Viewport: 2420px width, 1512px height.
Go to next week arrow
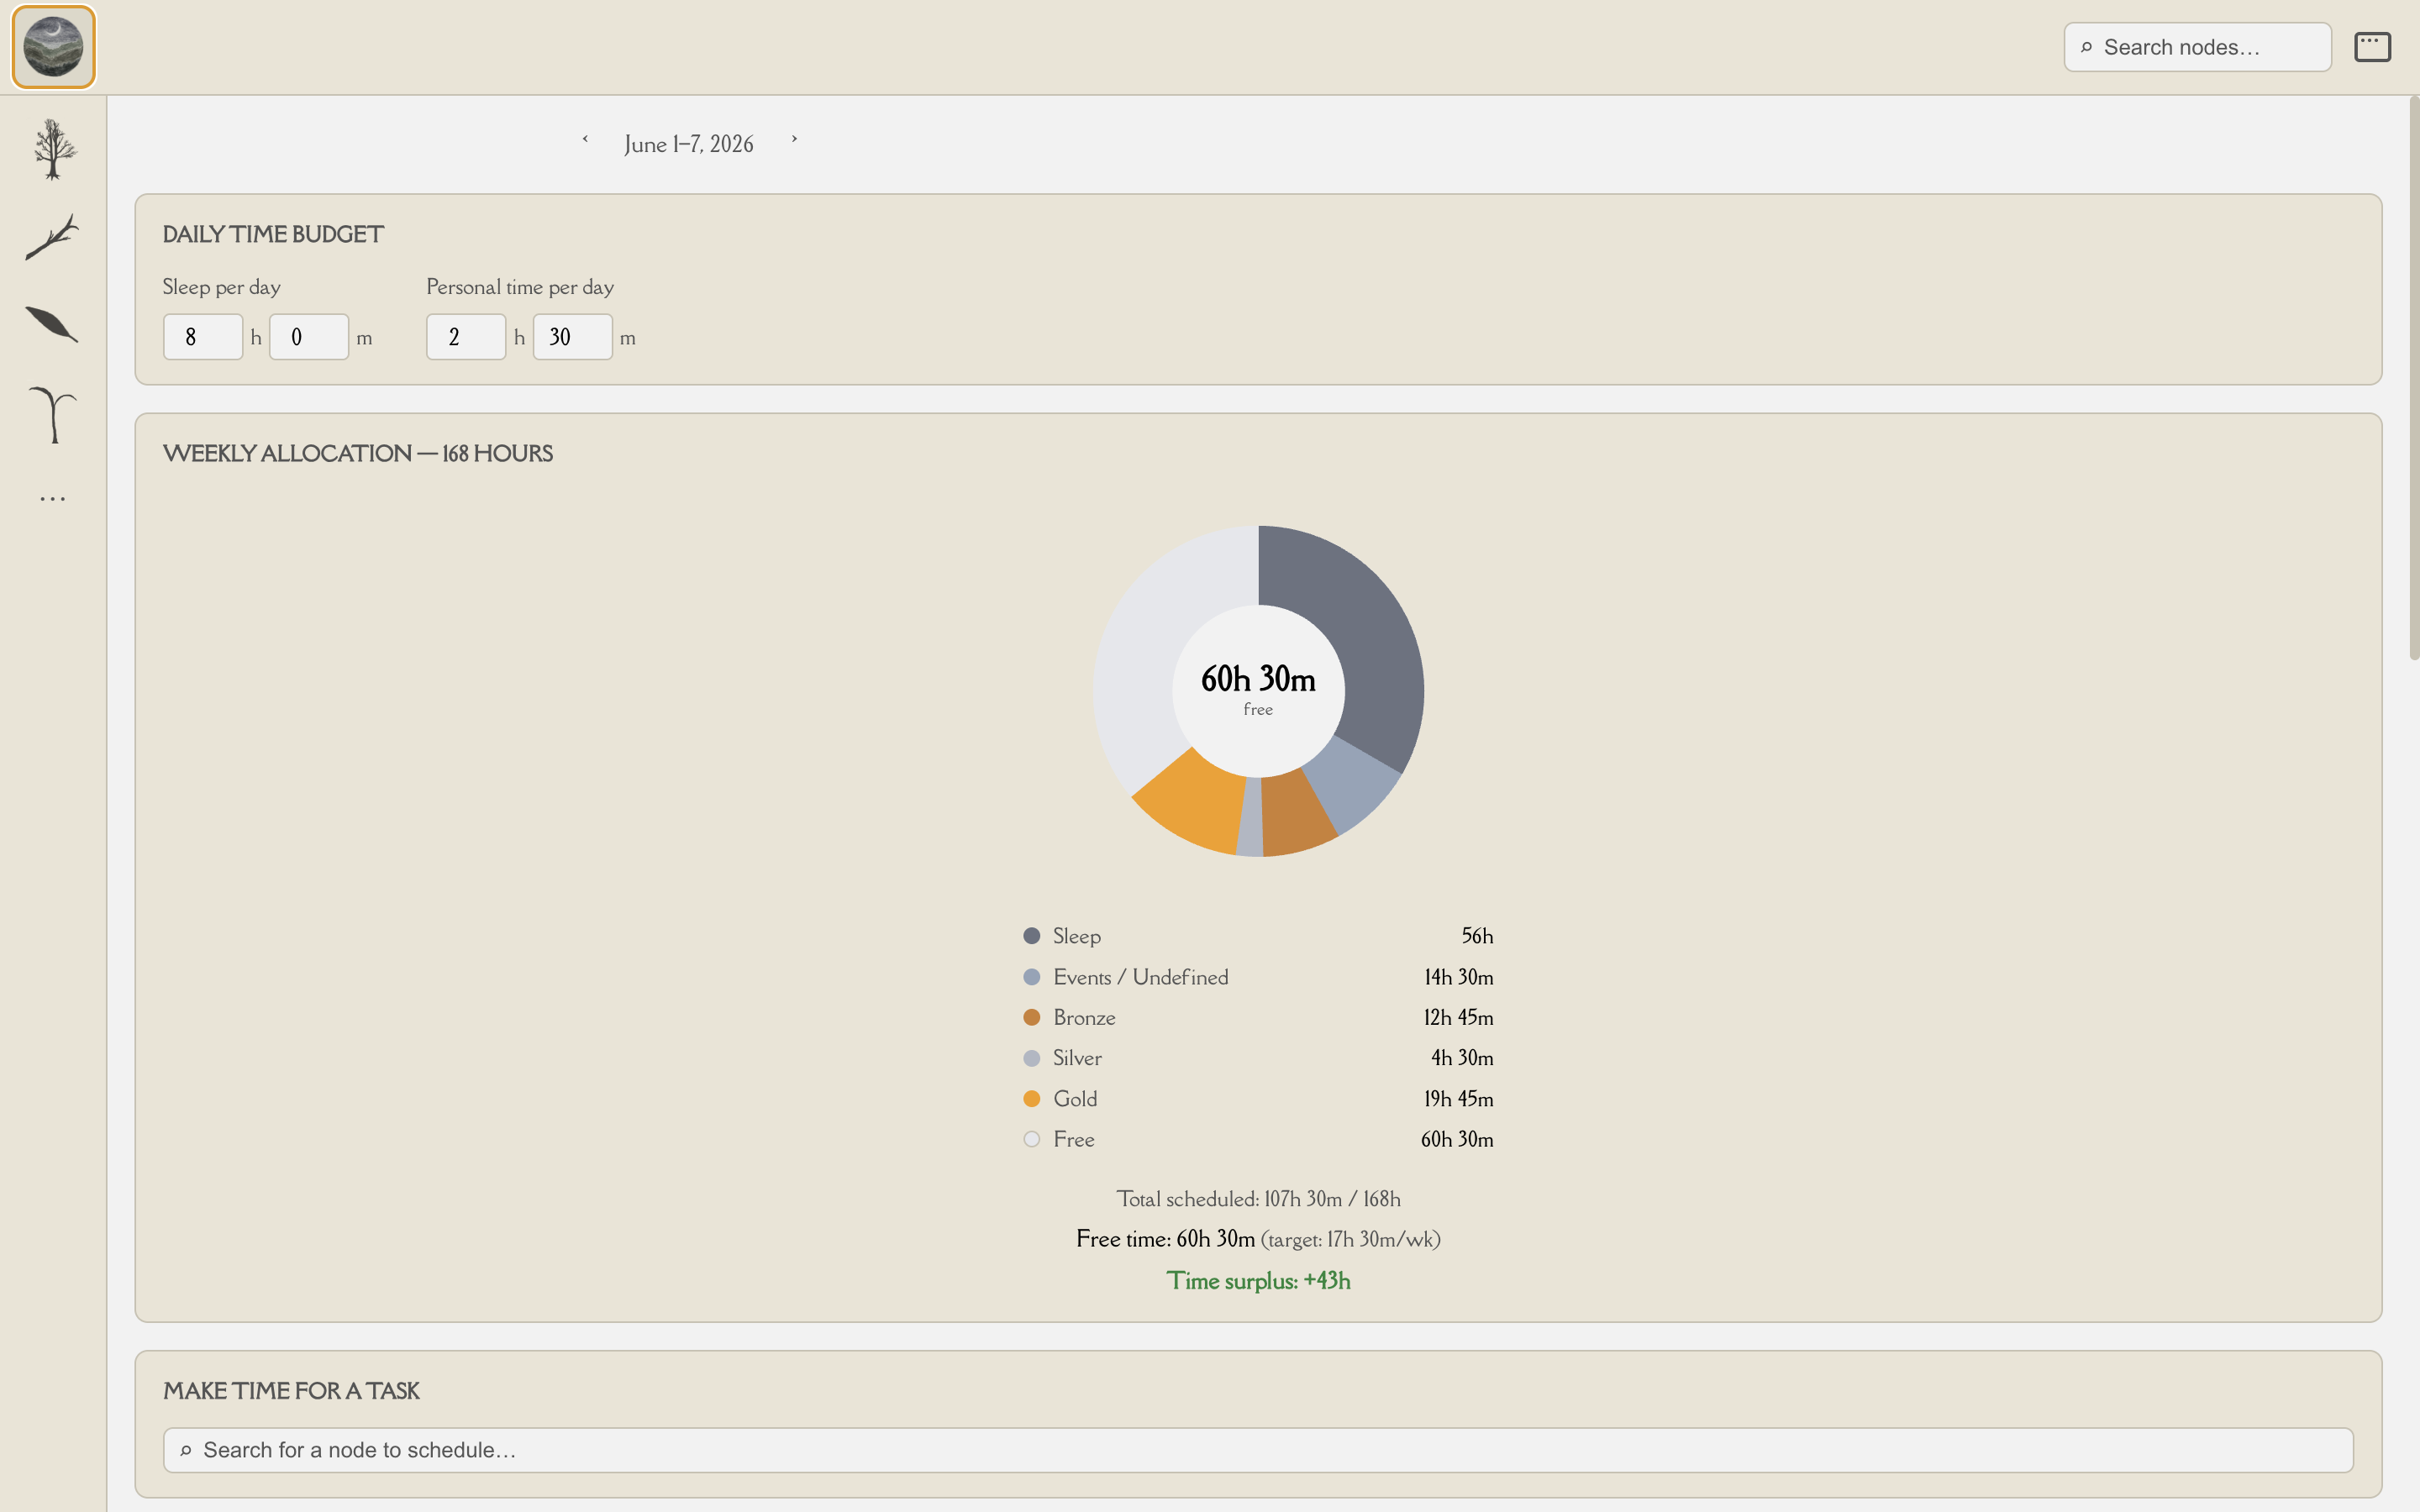pyautogui.click(x=794, y=139)
